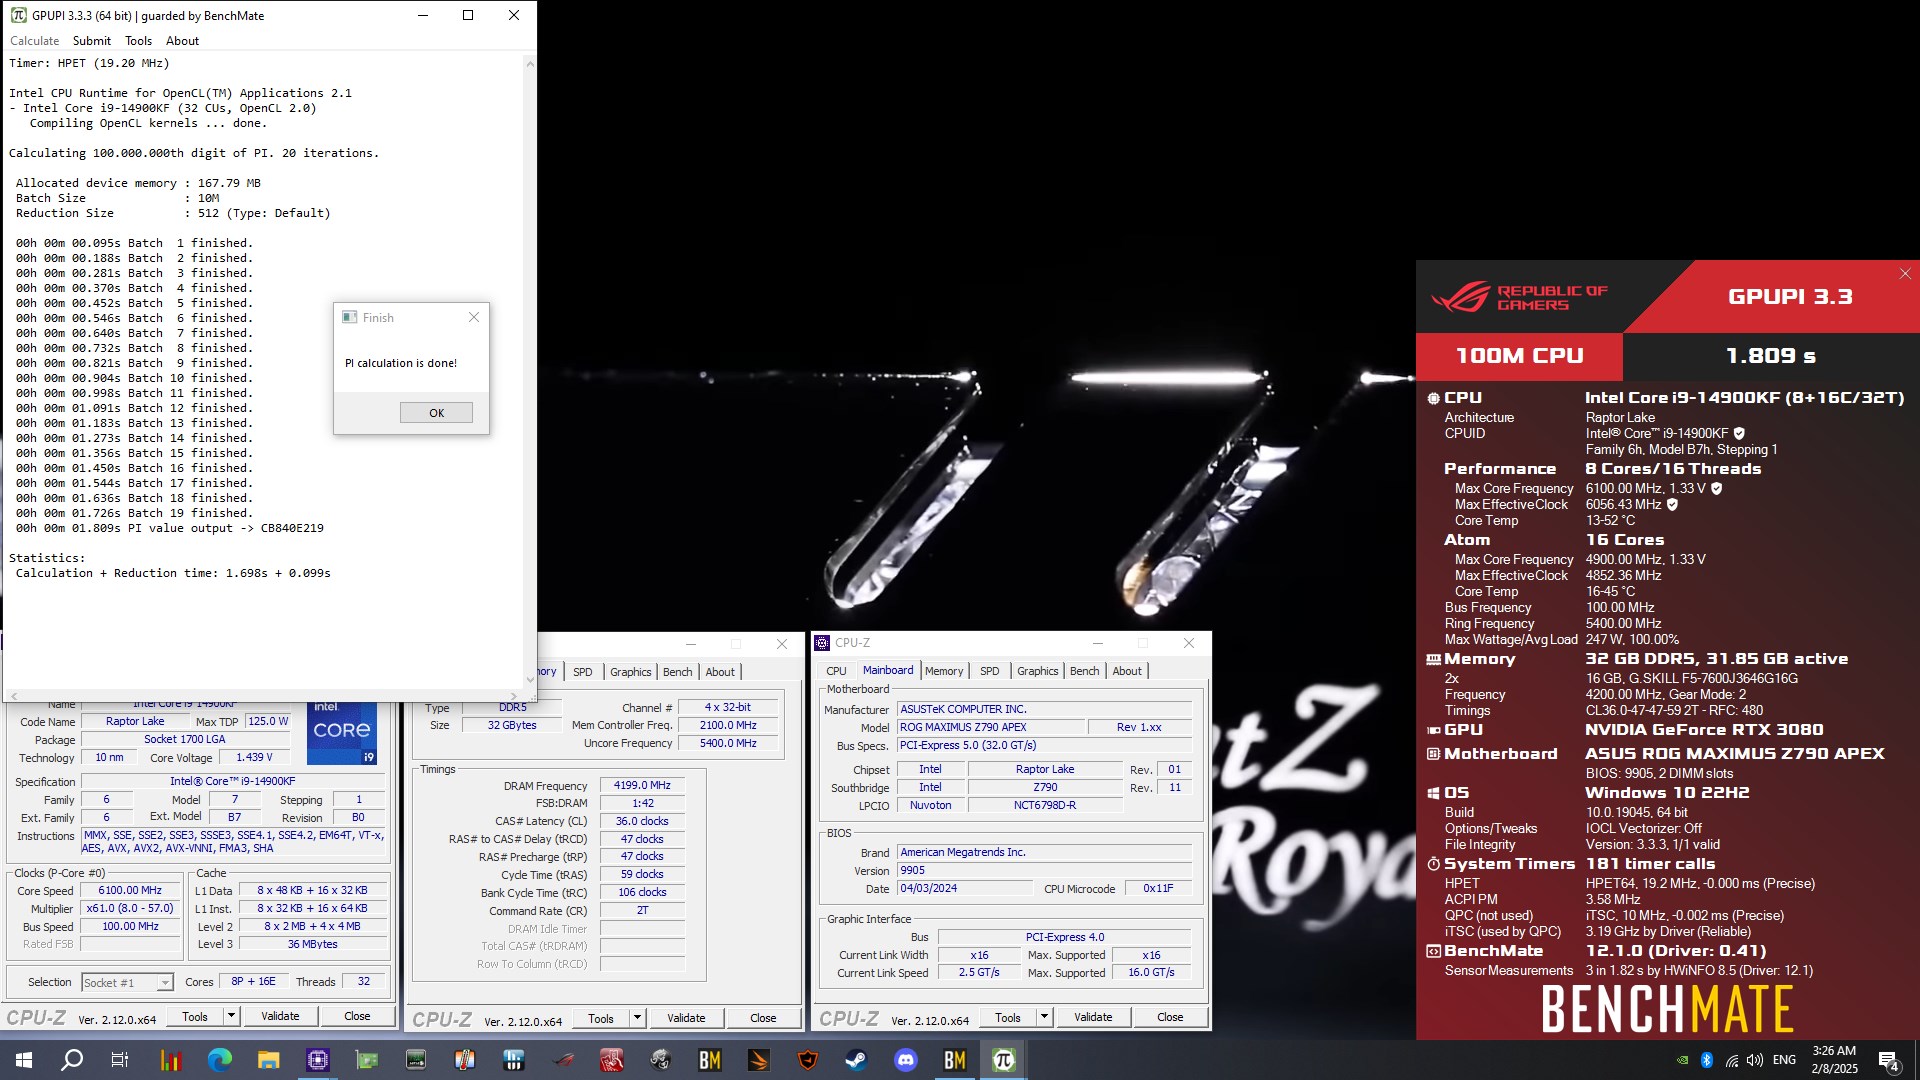Expand Tools dropdown arrow in memory CPU-Z window
The image size is (1920, 1080).
pyautogui.click(x=637, y=1018)
